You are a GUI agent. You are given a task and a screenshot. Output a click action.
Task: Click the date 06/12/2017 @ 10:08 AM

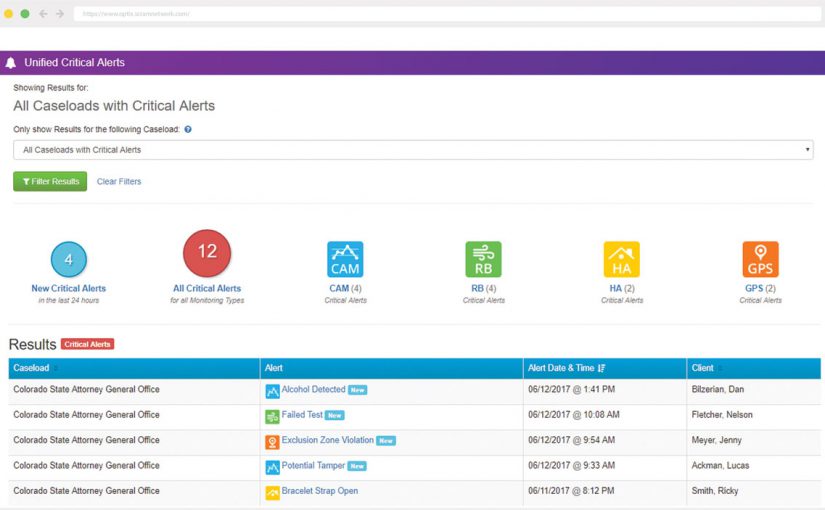tap(574, 415)
